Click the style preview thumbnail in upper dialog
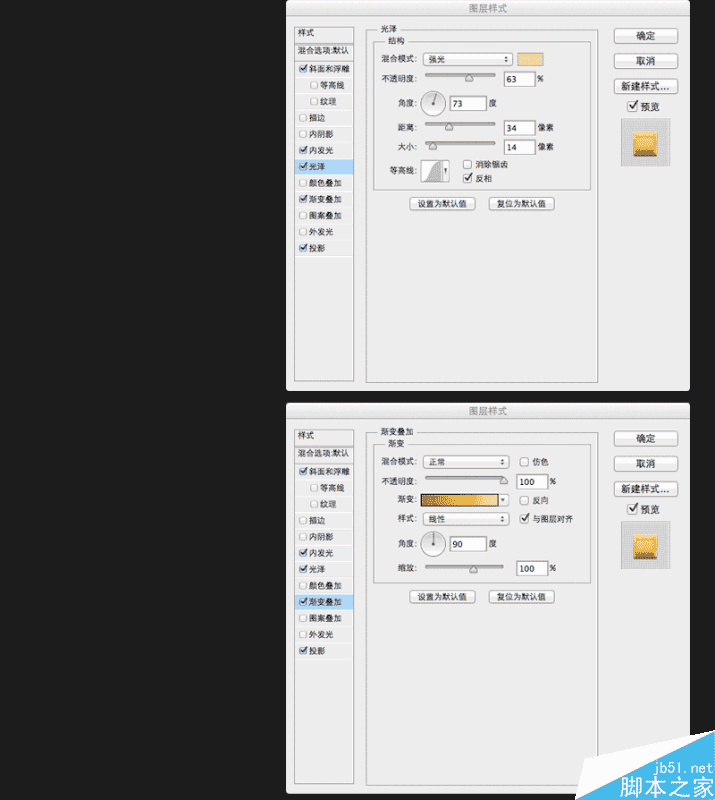Image resolution: width=715 pixels, height=800 pixels. click(x=645, y=143)
